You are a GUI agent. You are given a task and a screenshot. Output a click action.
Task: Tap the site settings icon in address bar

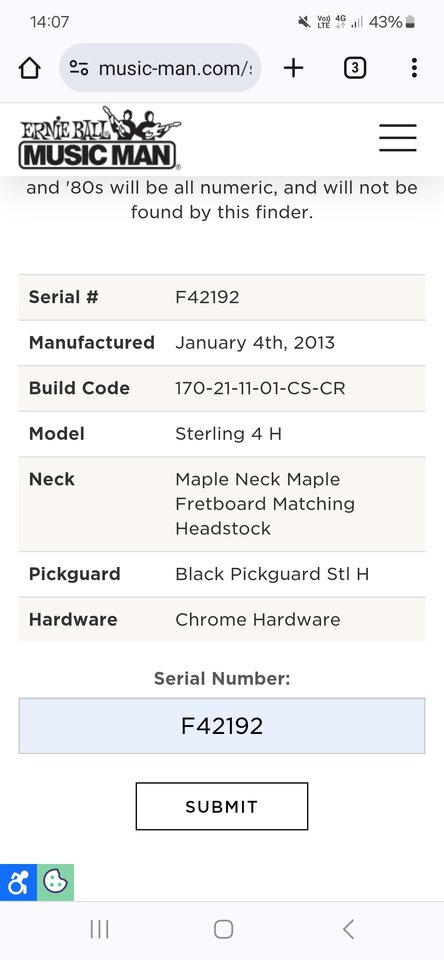(x=78, y=68)
